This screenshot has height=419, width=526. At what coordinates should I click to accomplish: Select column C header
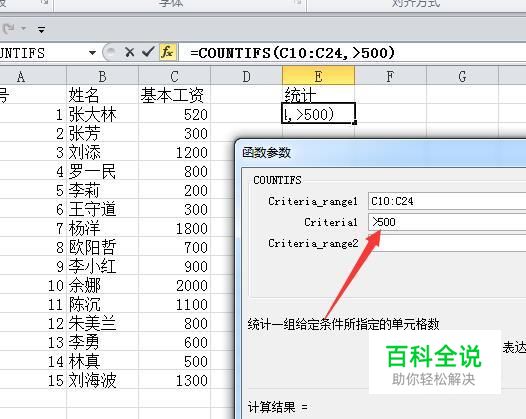click(174, 76)
